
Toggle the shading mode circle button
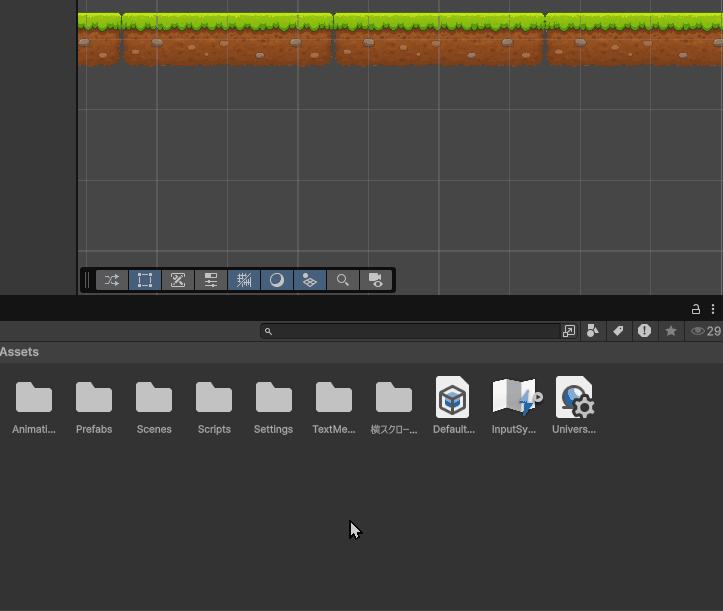pos(277,280)
